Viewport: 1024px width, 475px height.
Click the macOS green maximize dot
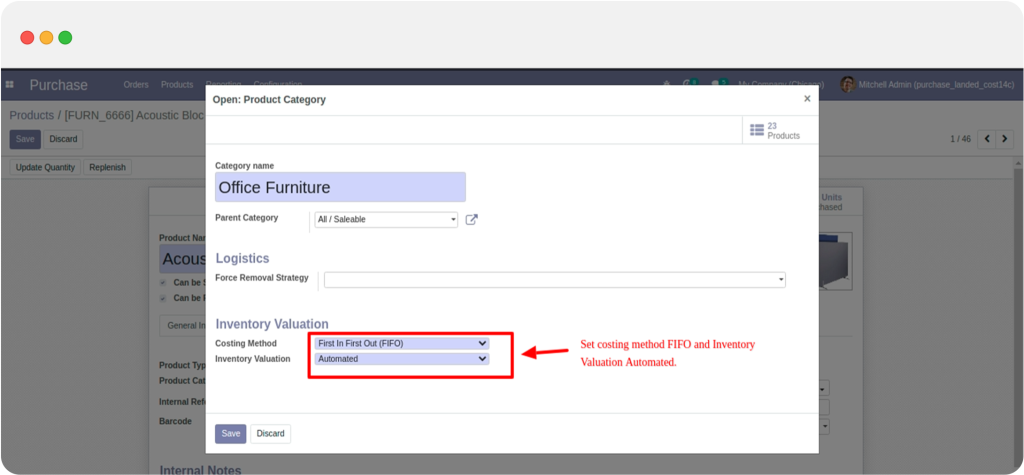pos(65,37)
